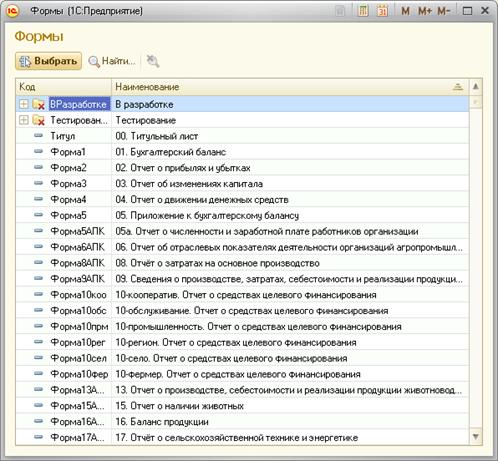Viewport: 498px width, 461px height.
Task: Click the sort indicator in Наименование header
Action: pyautogui.click(x=458, y=87)
